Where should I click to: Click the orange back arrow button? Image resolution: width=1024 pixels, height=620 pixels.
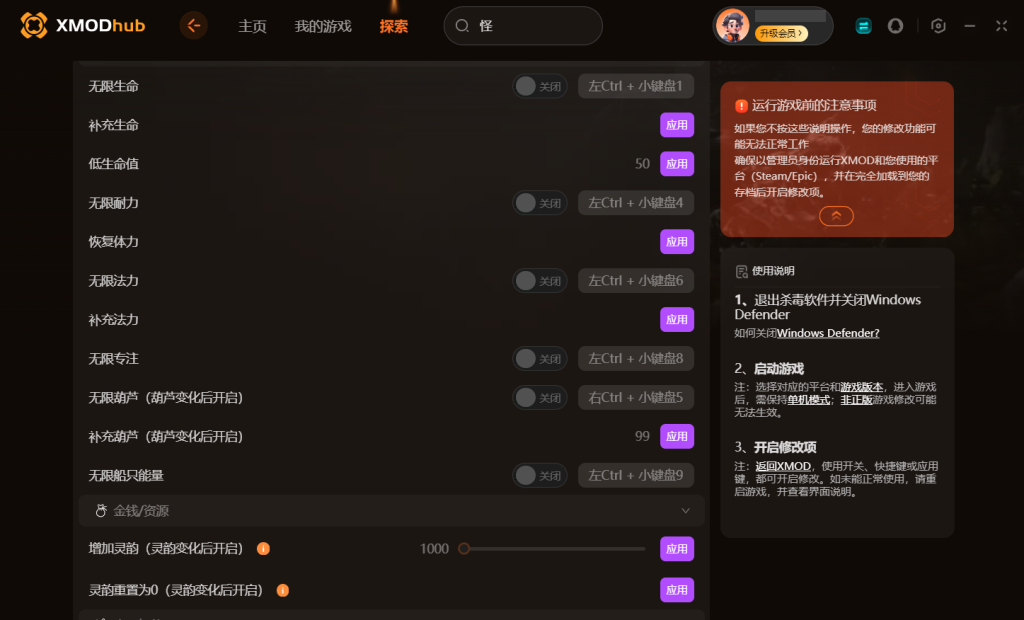point(193,25)
